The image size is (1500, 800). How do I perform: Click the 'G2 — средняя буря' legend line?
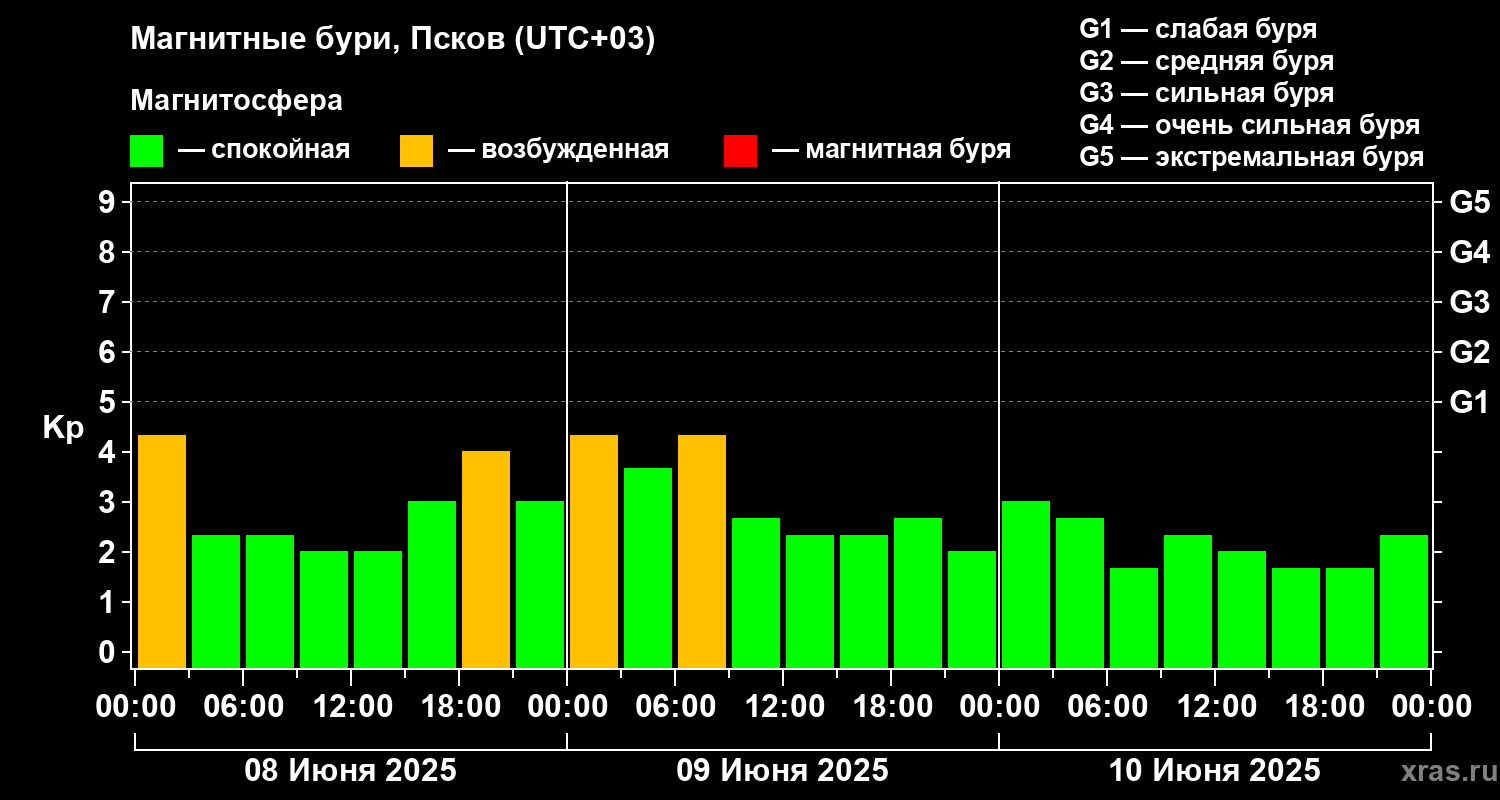pyautogui.click(x=1206, y=61)
